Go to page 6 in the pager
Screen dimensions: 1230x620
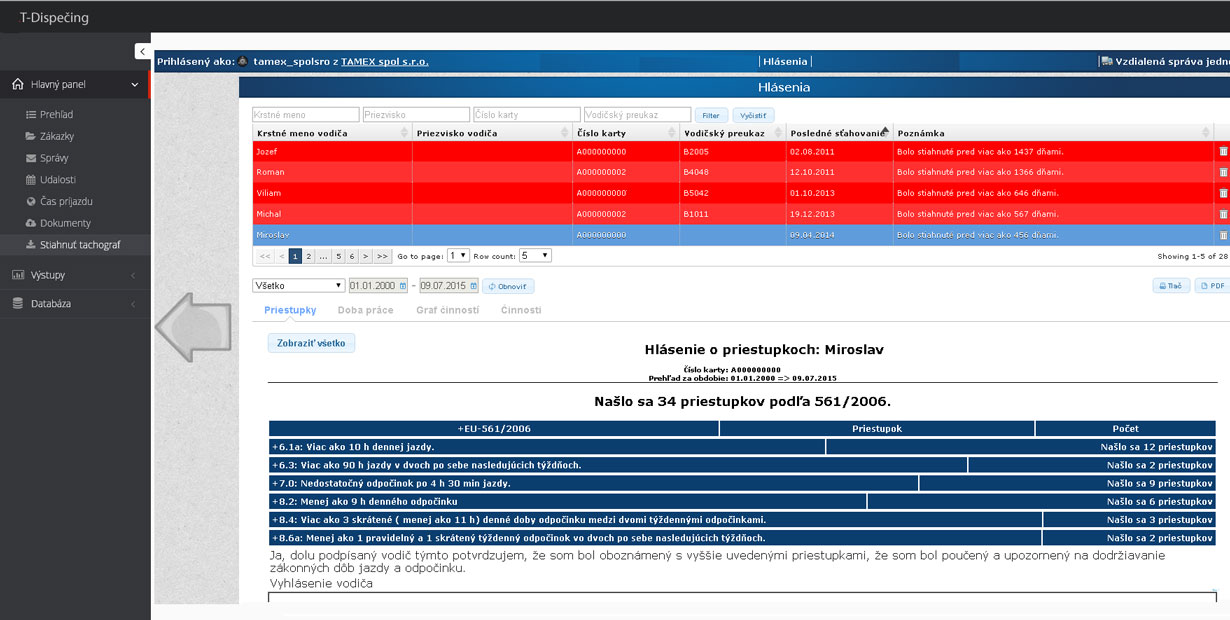352,256
